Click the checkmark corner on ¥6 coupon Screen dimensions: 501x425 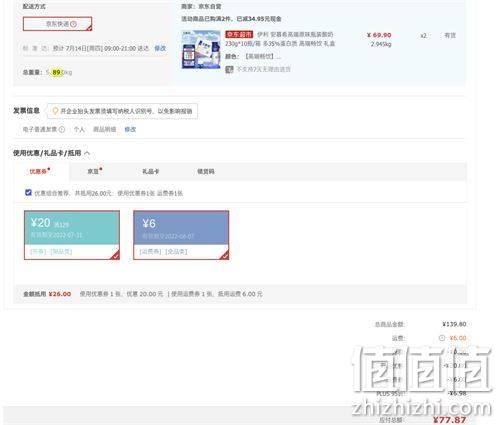pos(225,255)
